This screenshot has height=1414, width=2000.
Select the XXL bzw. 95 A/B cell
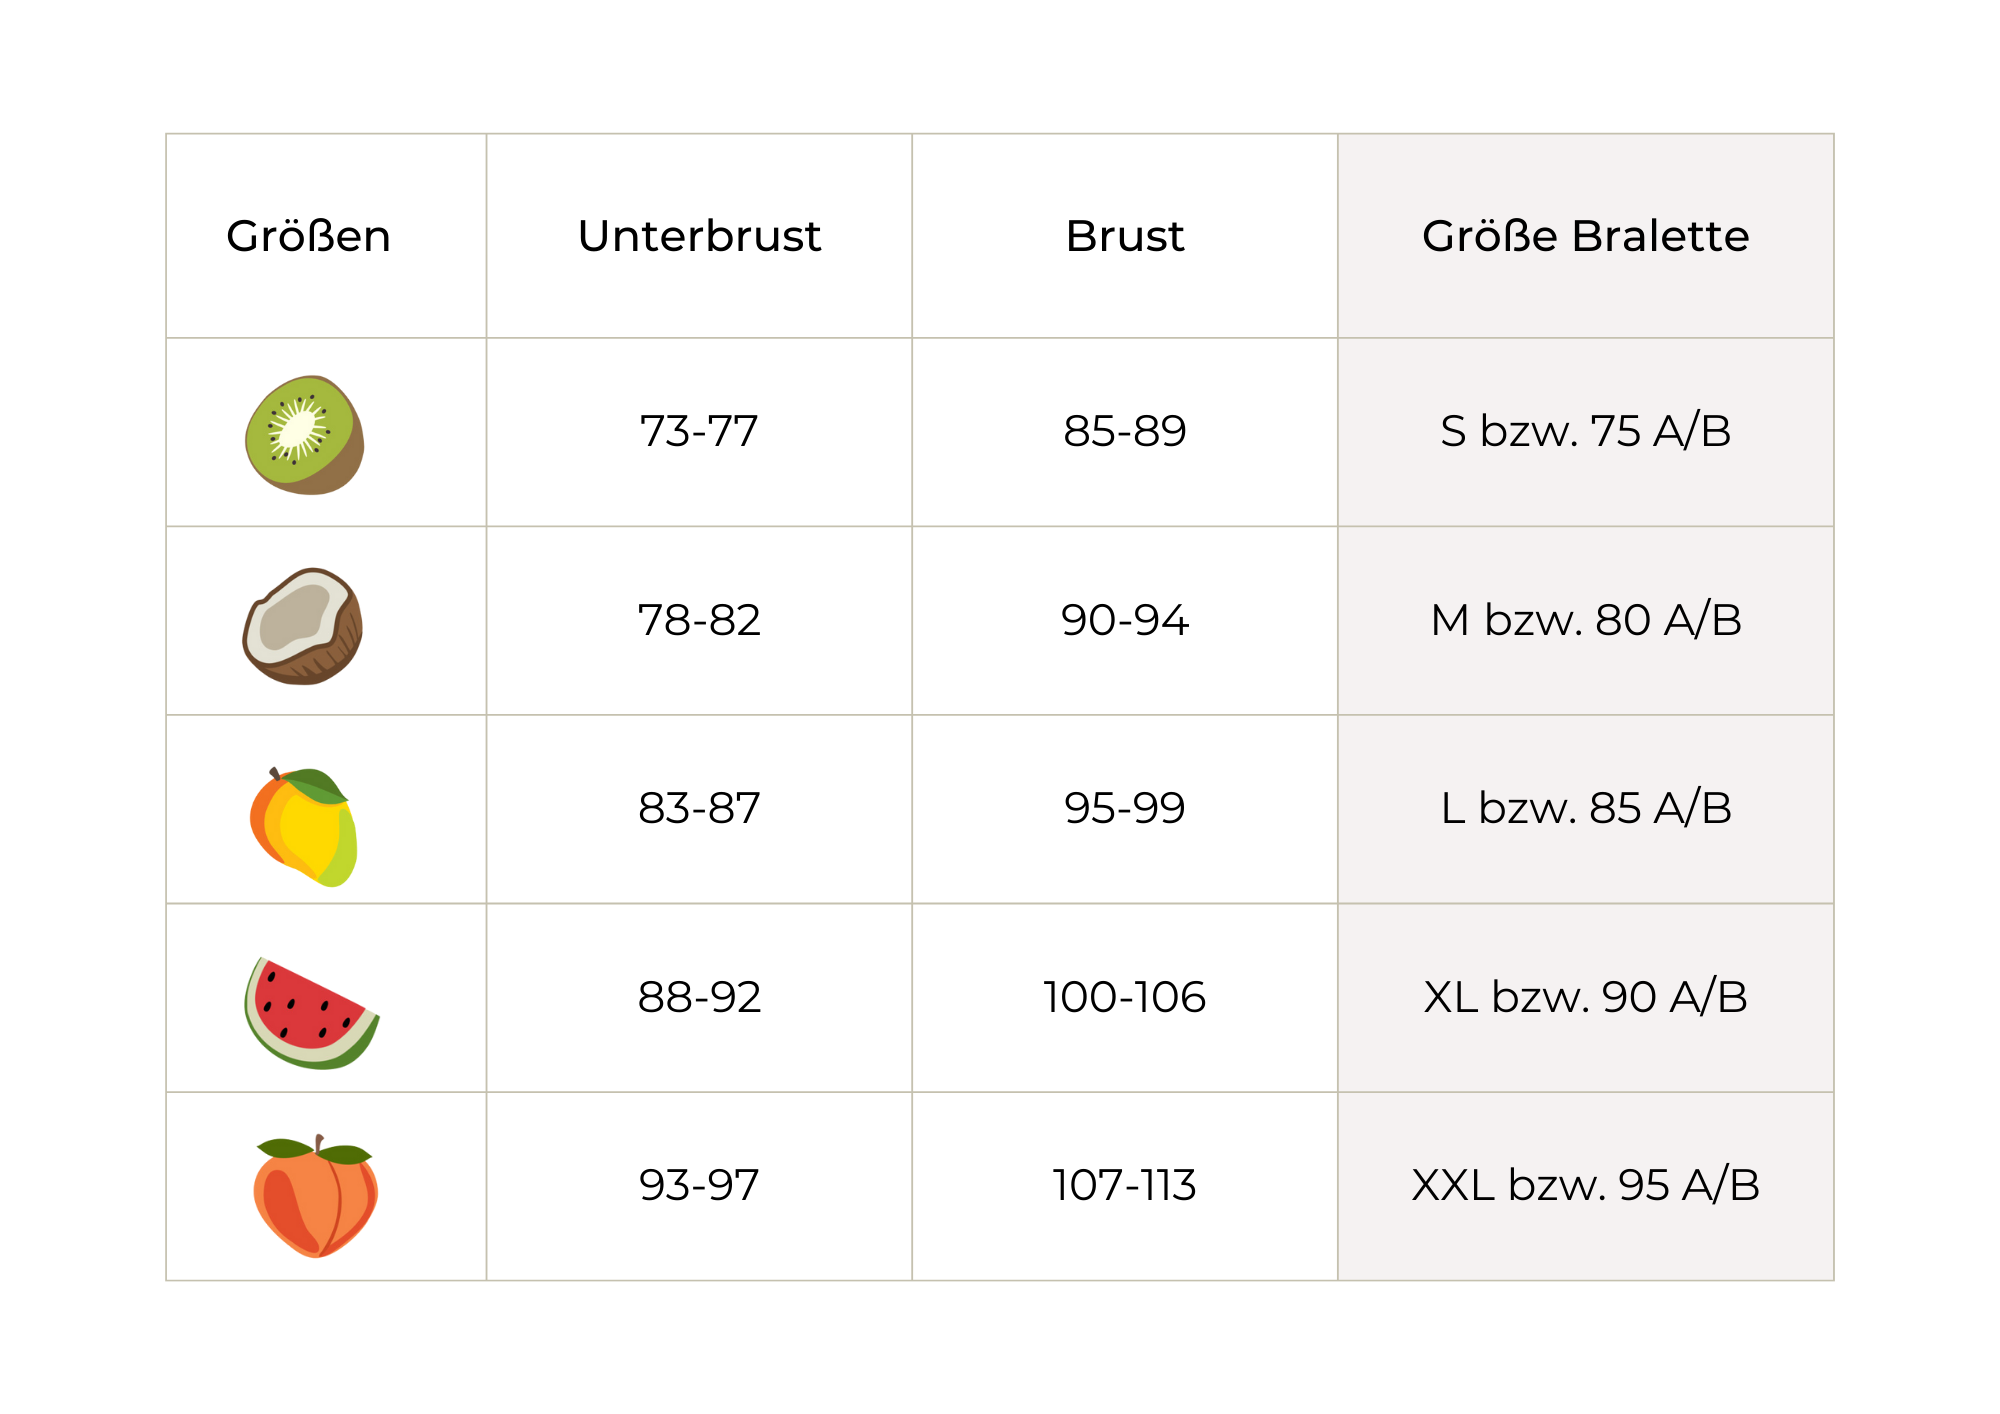(x=1585, y=1186)
